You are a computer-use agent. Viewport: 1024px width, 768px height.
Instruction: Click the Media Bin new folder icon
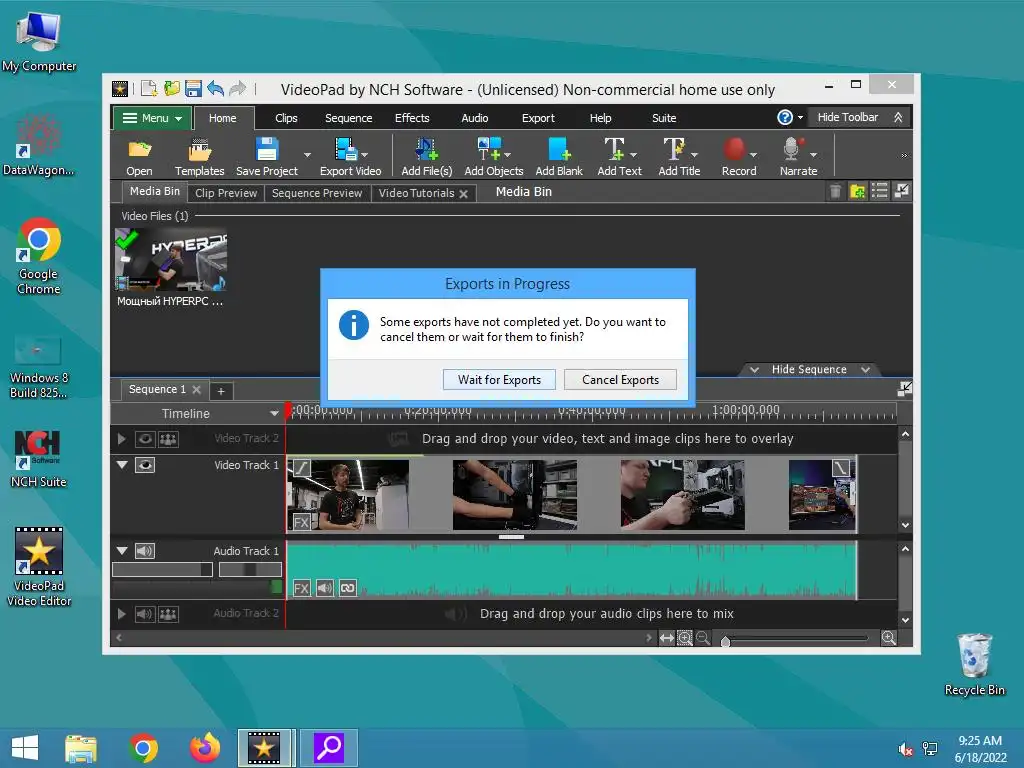point(857,191)
